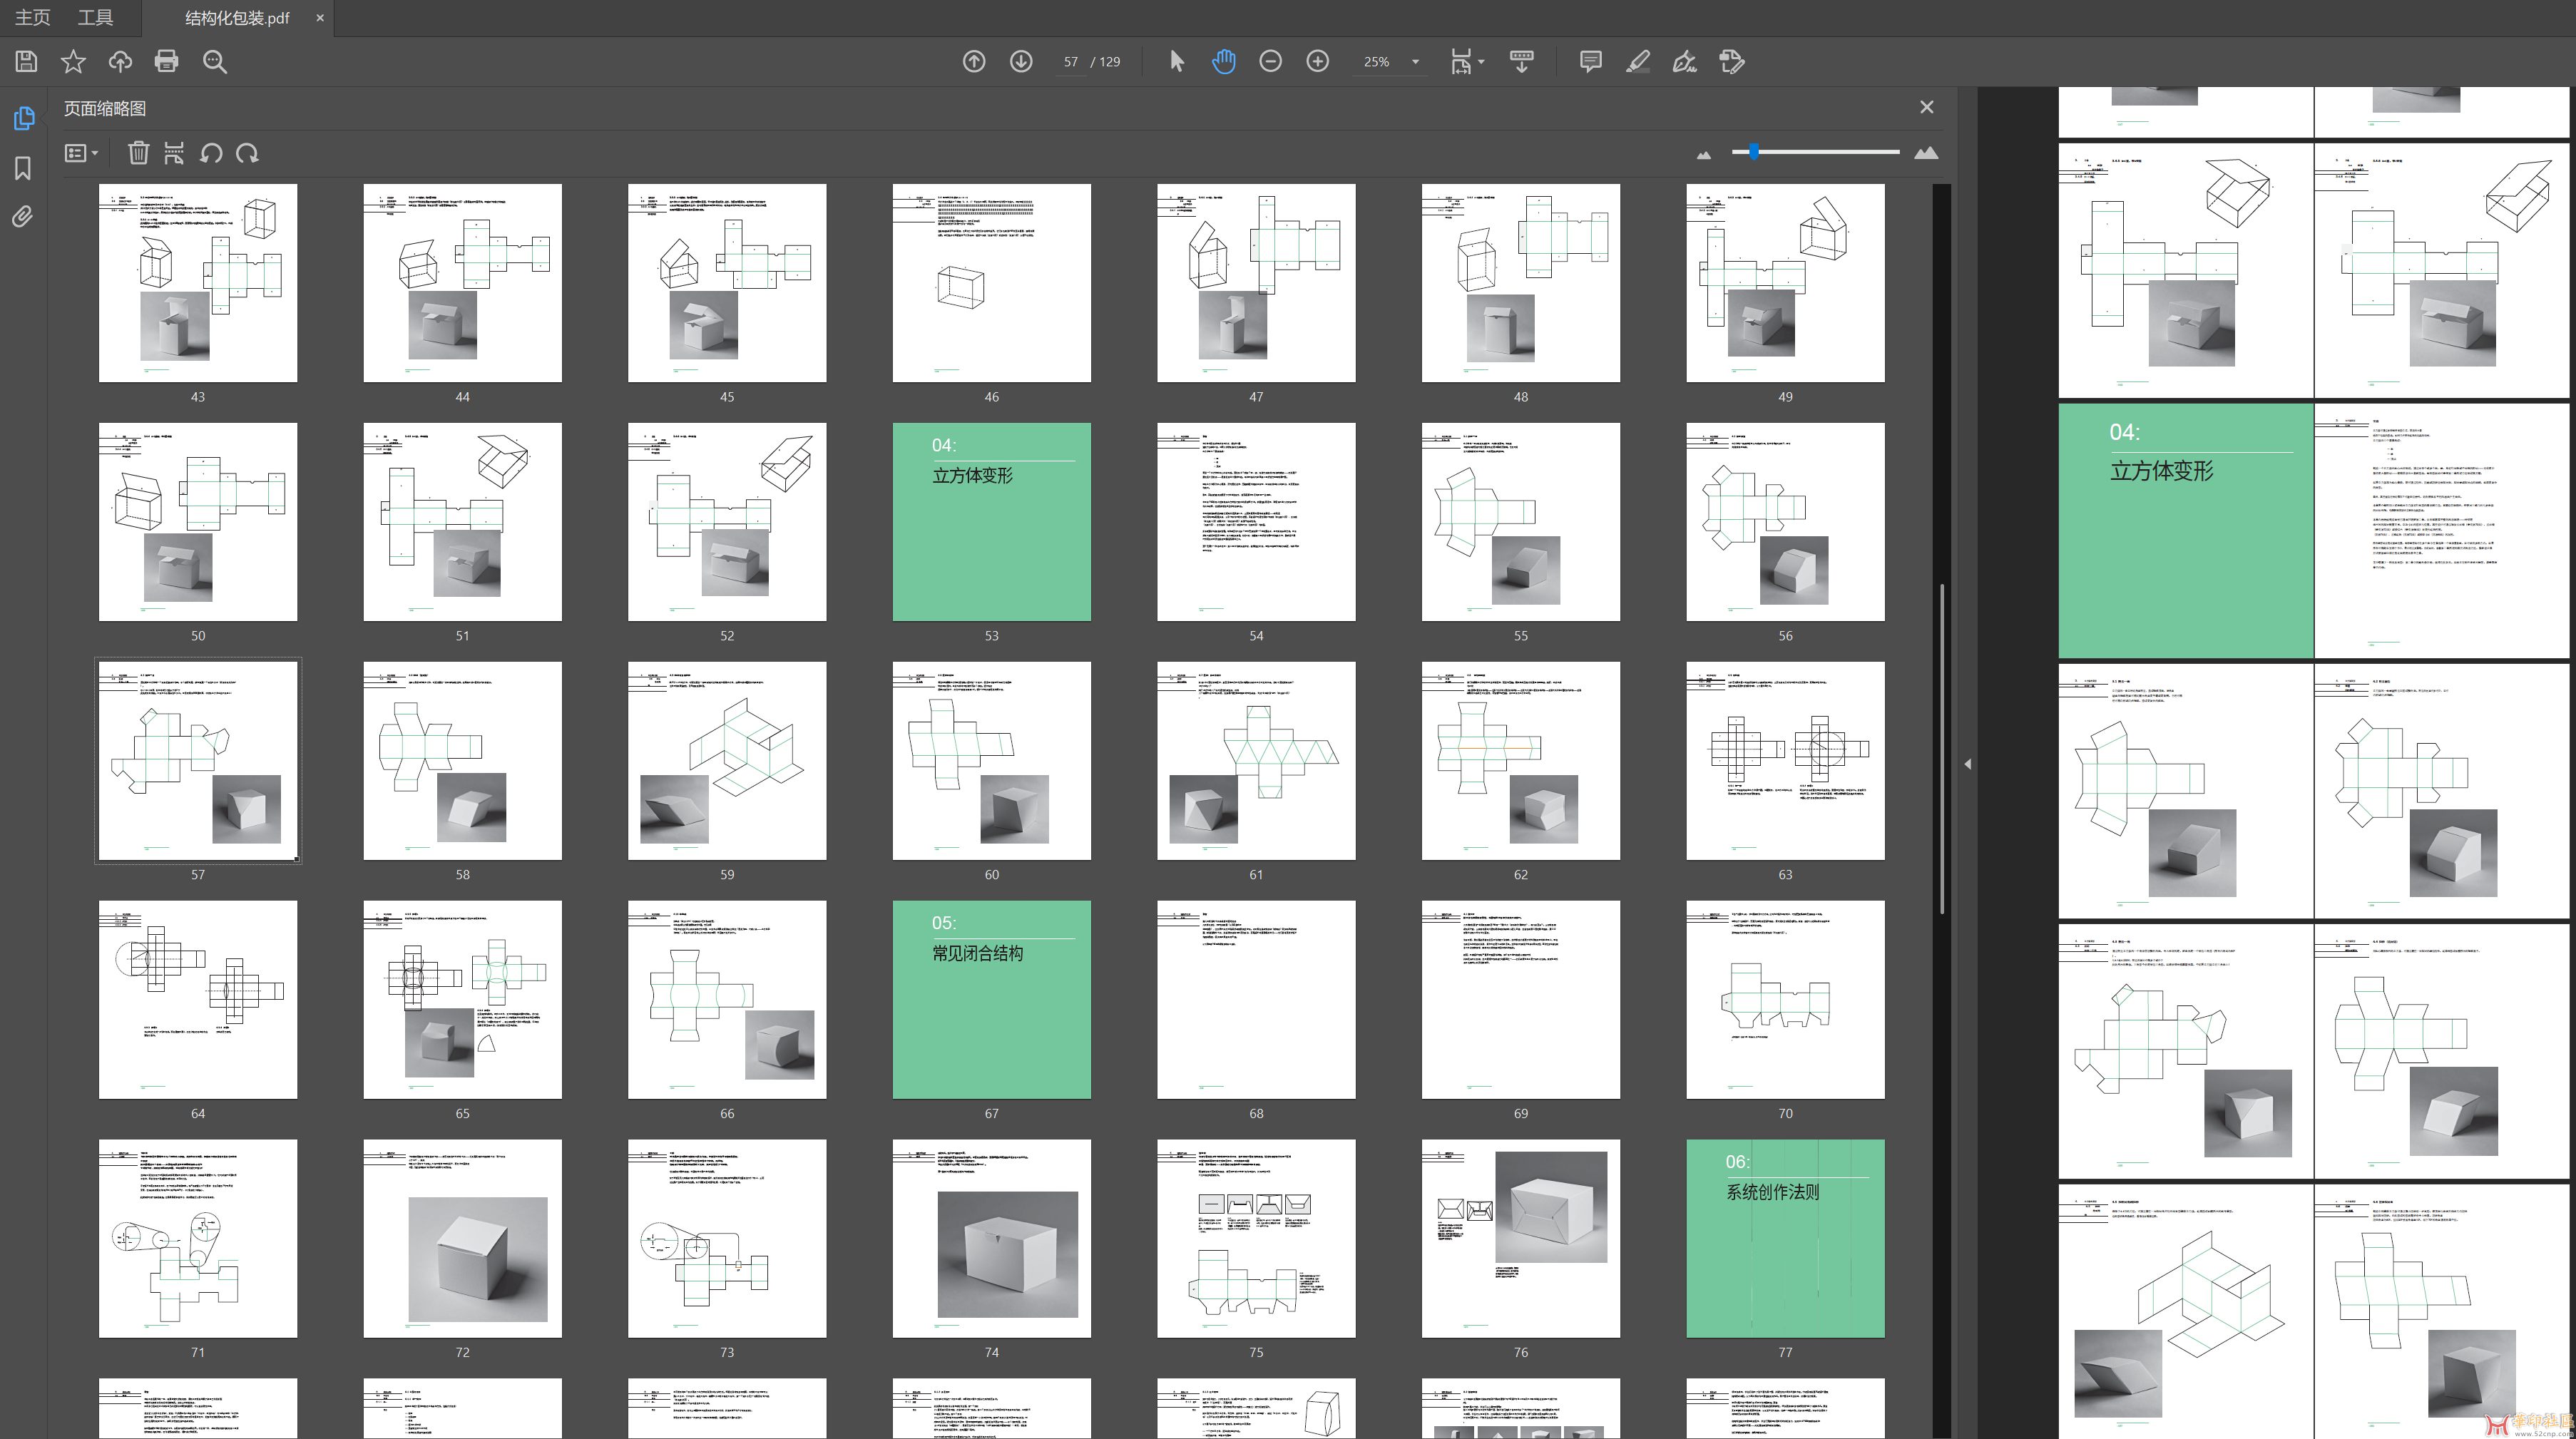Select page 72 thumbnail

pos(462,1239)
